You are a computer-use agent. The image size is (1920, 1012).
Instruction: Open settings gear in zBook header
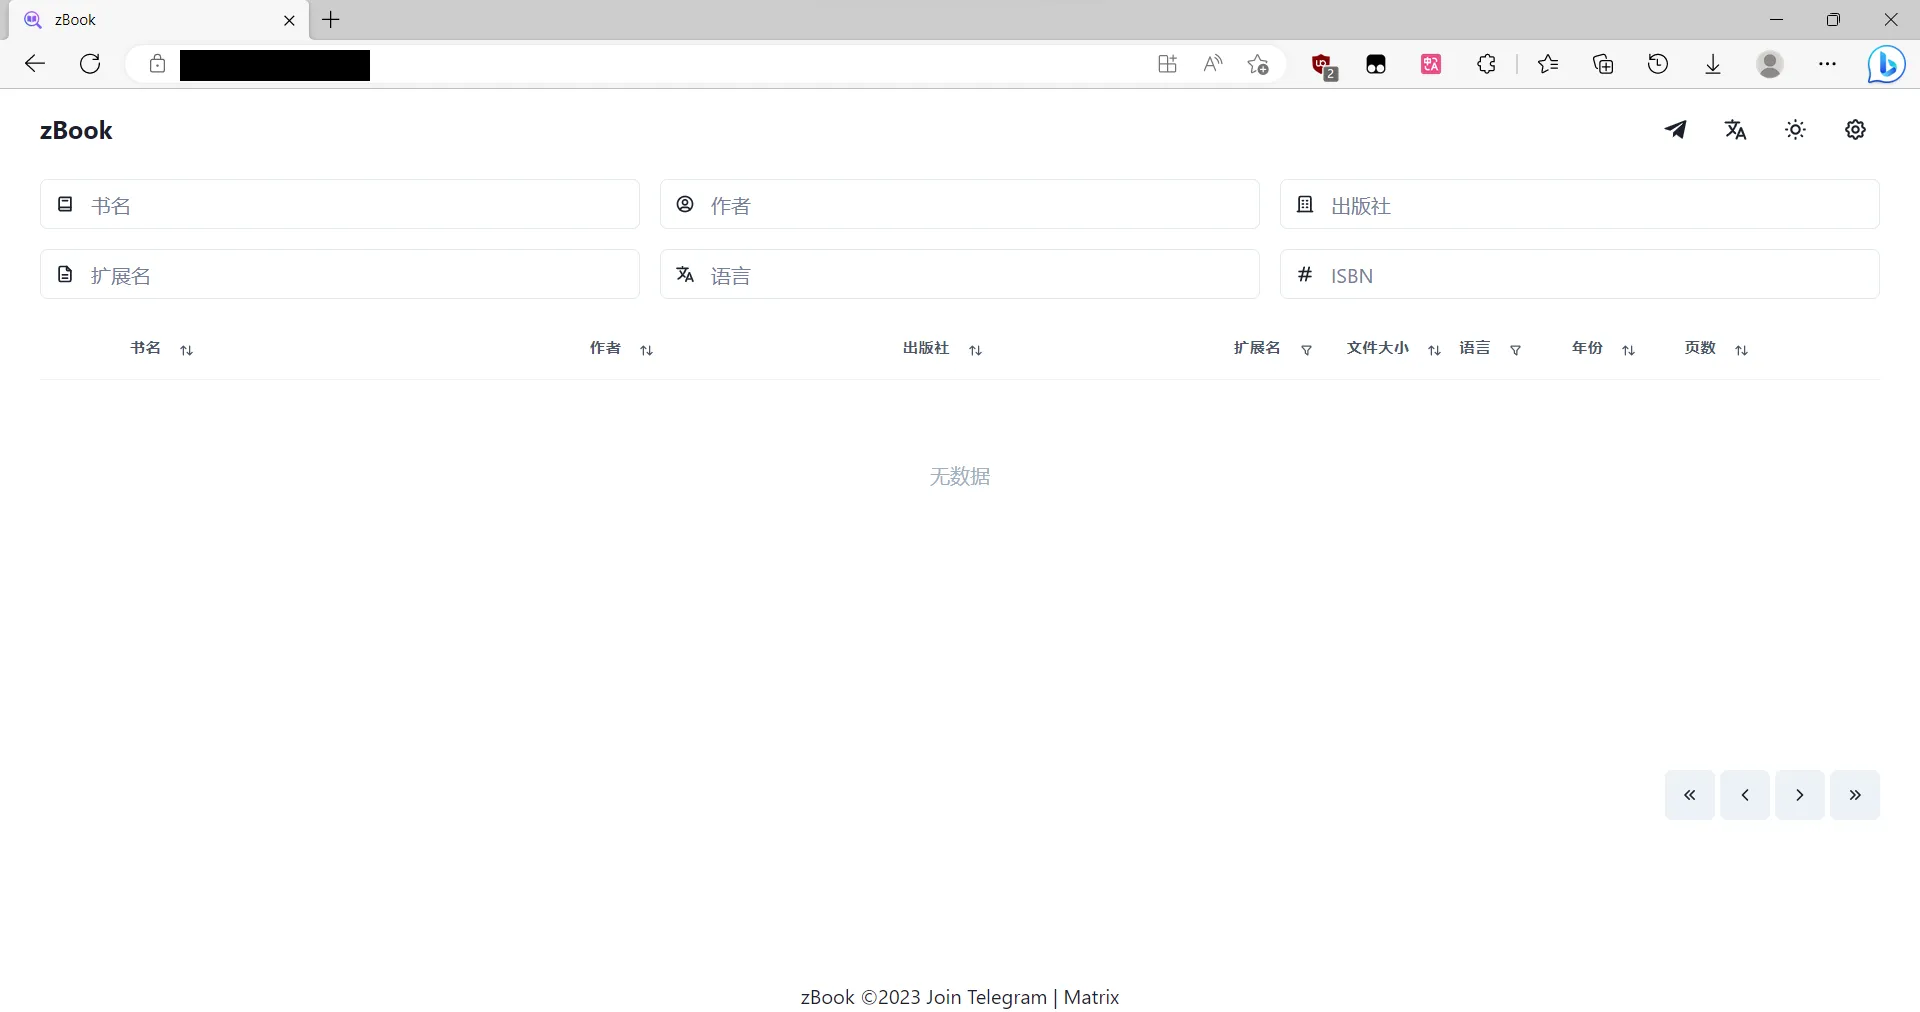pos(1855,130)
